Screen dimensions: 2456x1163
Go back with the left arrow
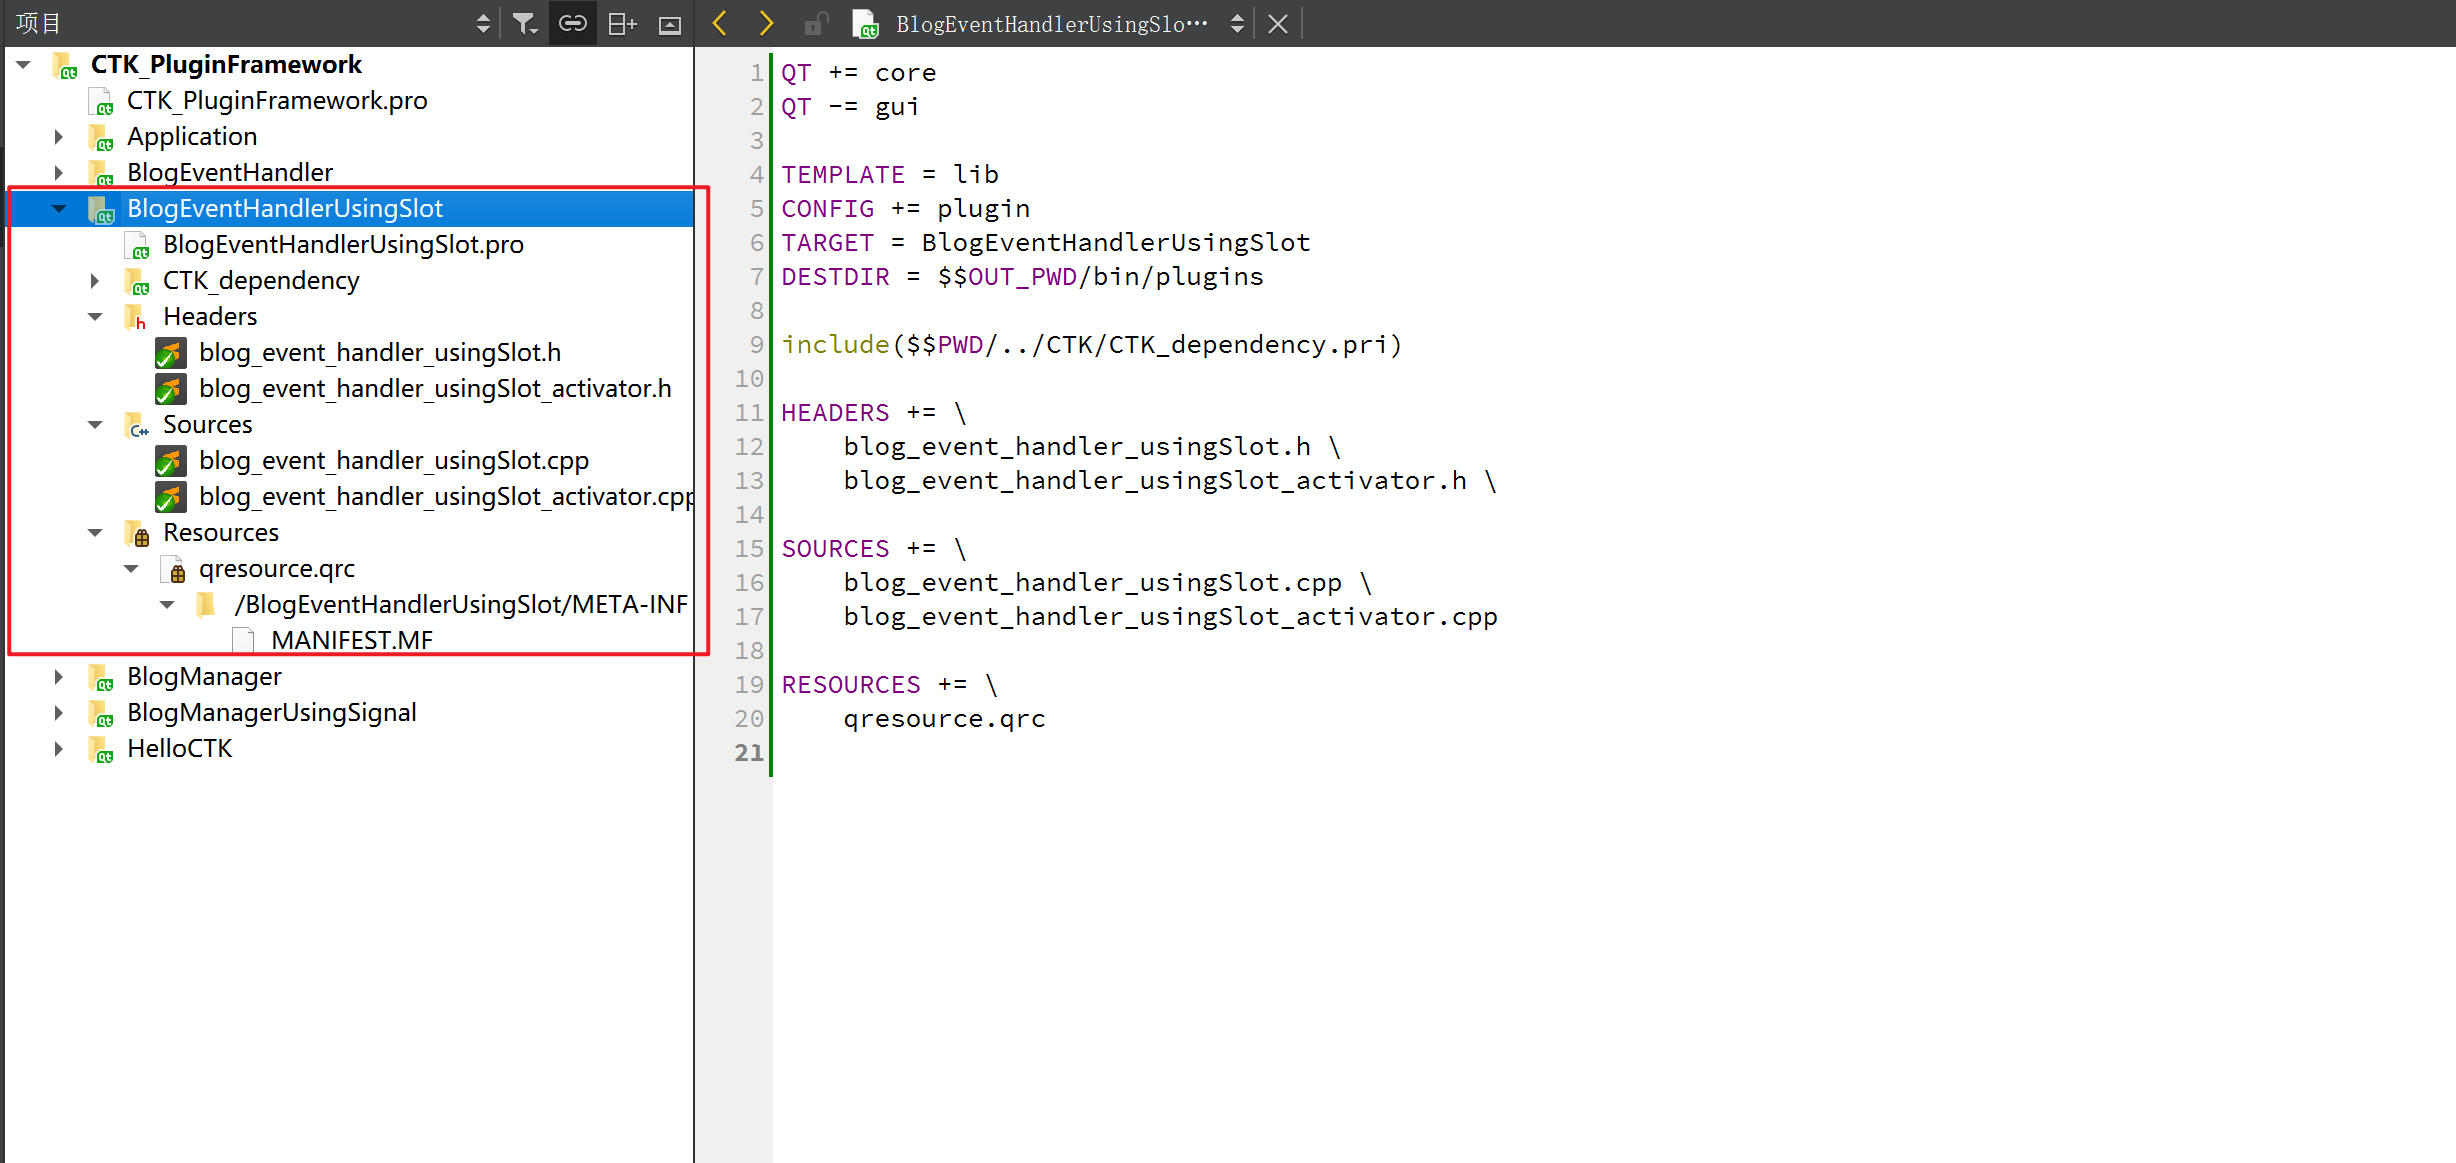pos(719,23)
